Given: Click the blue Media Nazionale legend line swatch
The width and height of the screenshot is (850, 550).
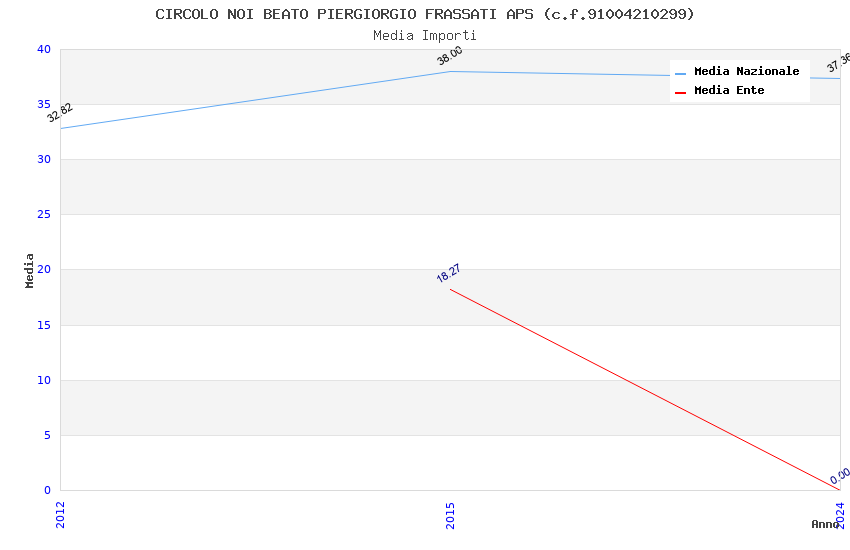Looking at the screenshot, I should [x=681, y=73].
